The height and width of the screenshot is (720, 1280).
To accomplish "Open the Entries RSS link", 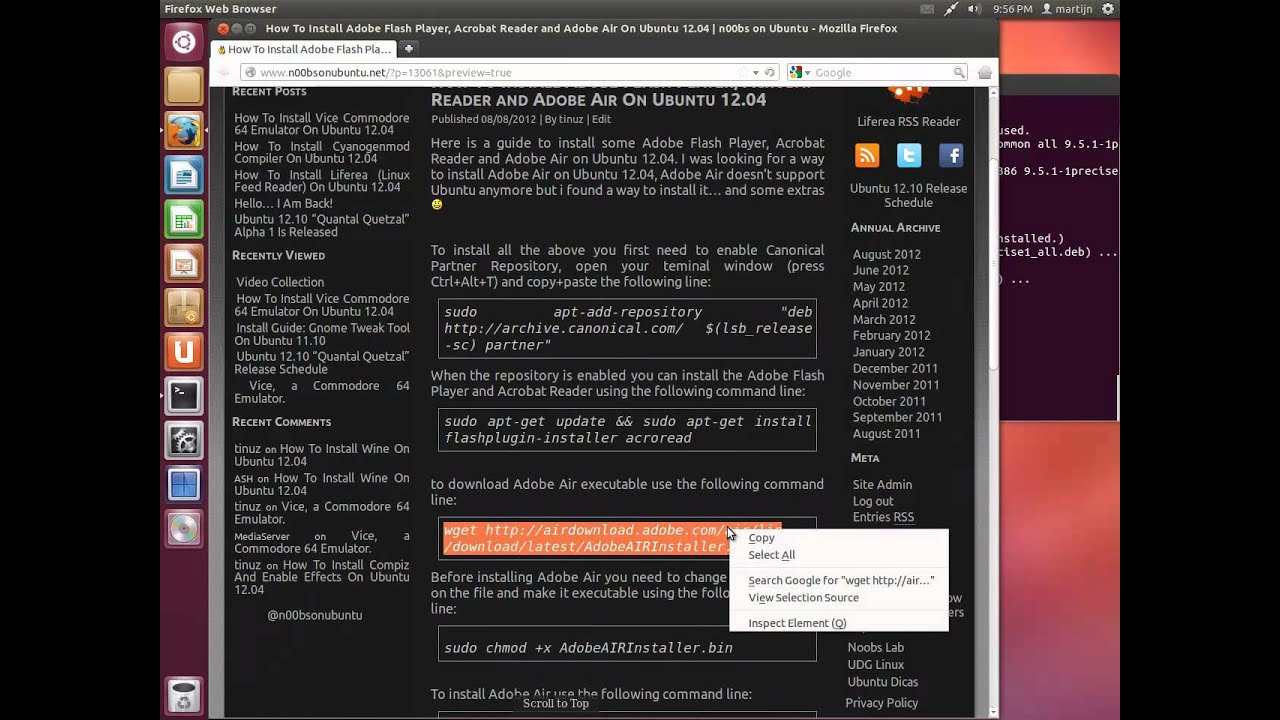I will (883, 517).
